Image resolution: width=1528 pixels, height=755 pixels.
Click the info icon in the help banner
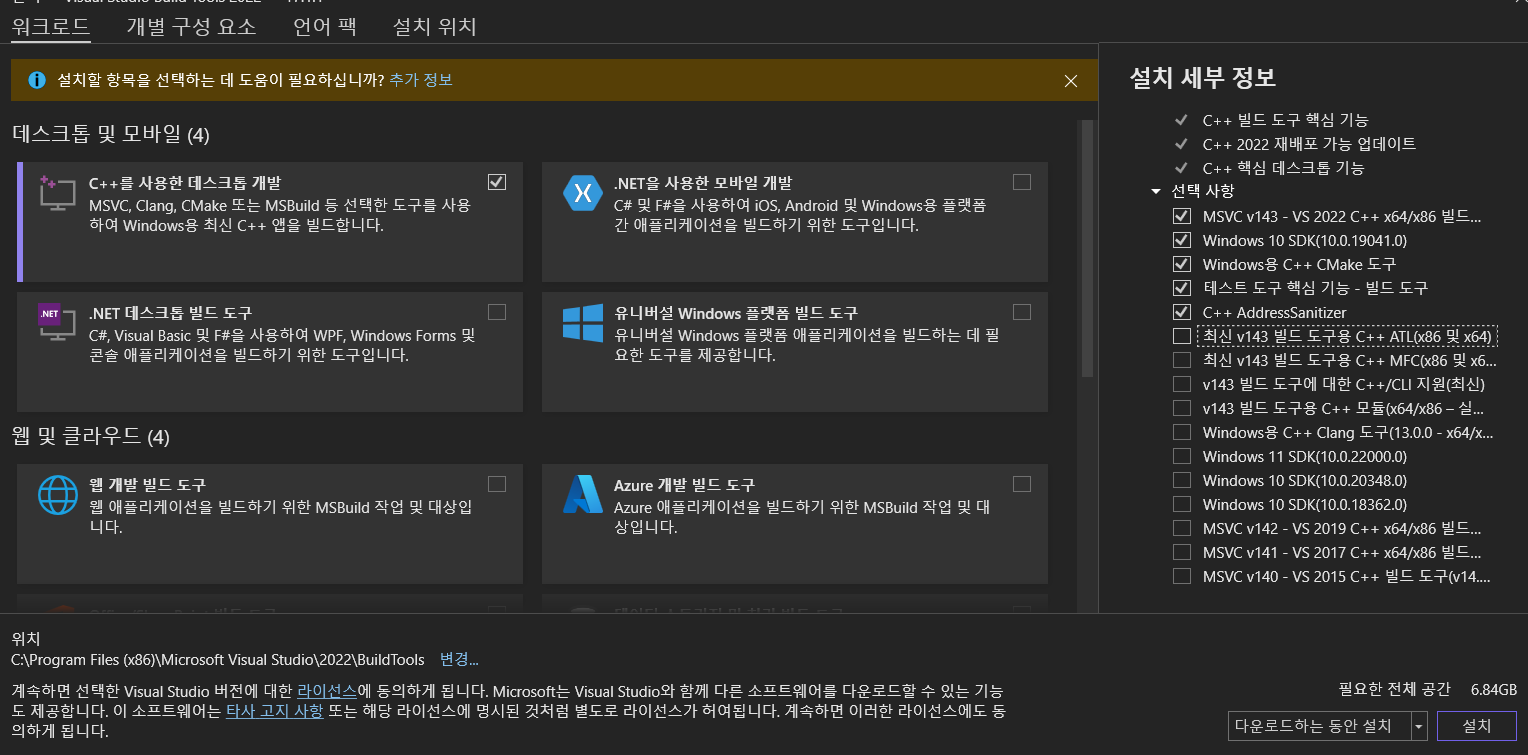click(x=37, y=80)
